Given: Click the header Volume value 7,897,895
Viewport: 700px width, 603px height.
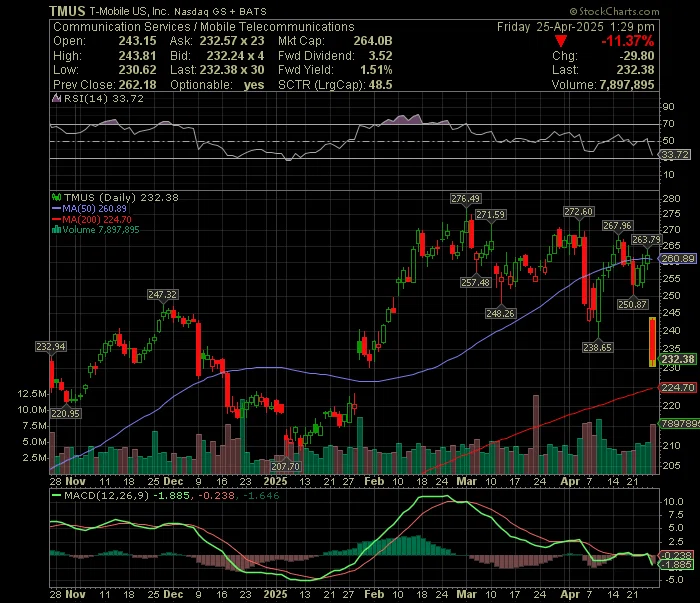Looking at the screenshot, I should (x=627, y=85).
